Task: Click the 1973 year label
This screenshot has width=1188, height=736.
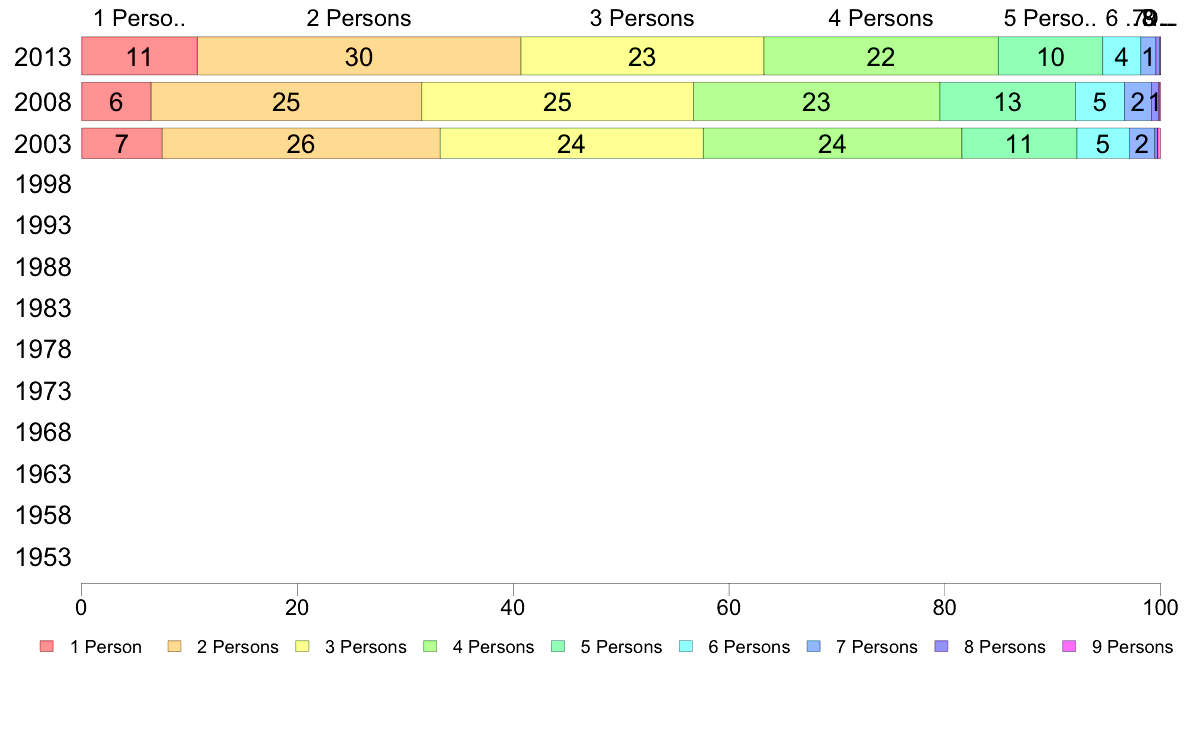Action: (x=43, y=391)
